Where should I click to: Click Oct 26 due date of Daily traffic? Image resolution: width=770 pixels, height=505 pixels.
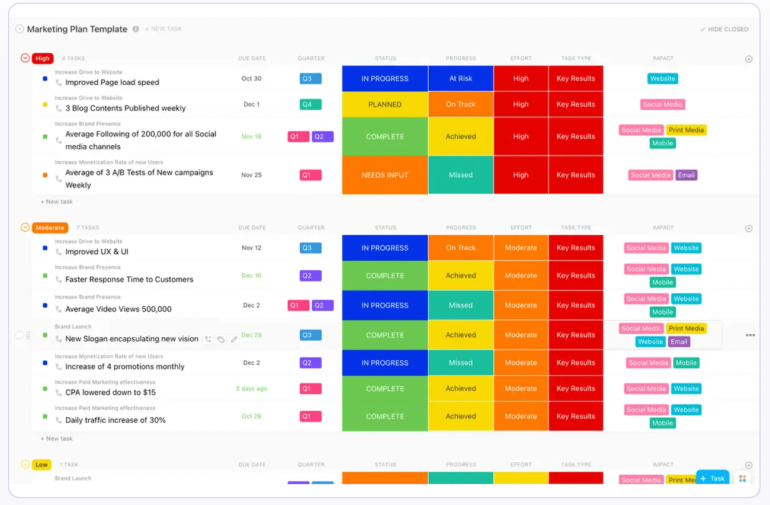(x=251, y=417)
